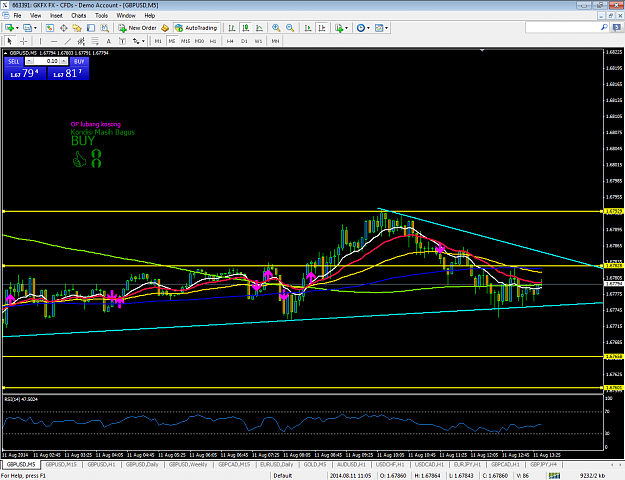The image size is (625, 480).
Task: Switch to EURUSD,Daily chart tab
Action: [x=277, y=464]
